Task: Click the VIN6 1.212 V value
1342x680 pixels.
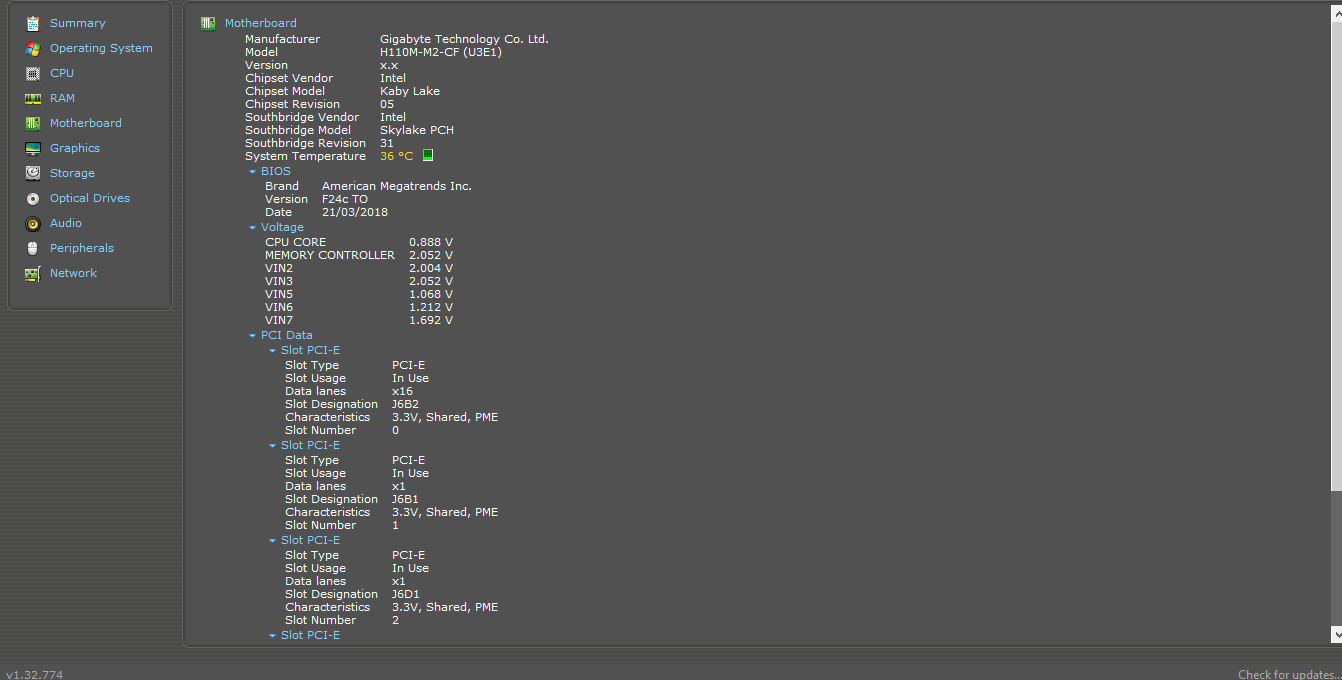Action: pos(431,307)
